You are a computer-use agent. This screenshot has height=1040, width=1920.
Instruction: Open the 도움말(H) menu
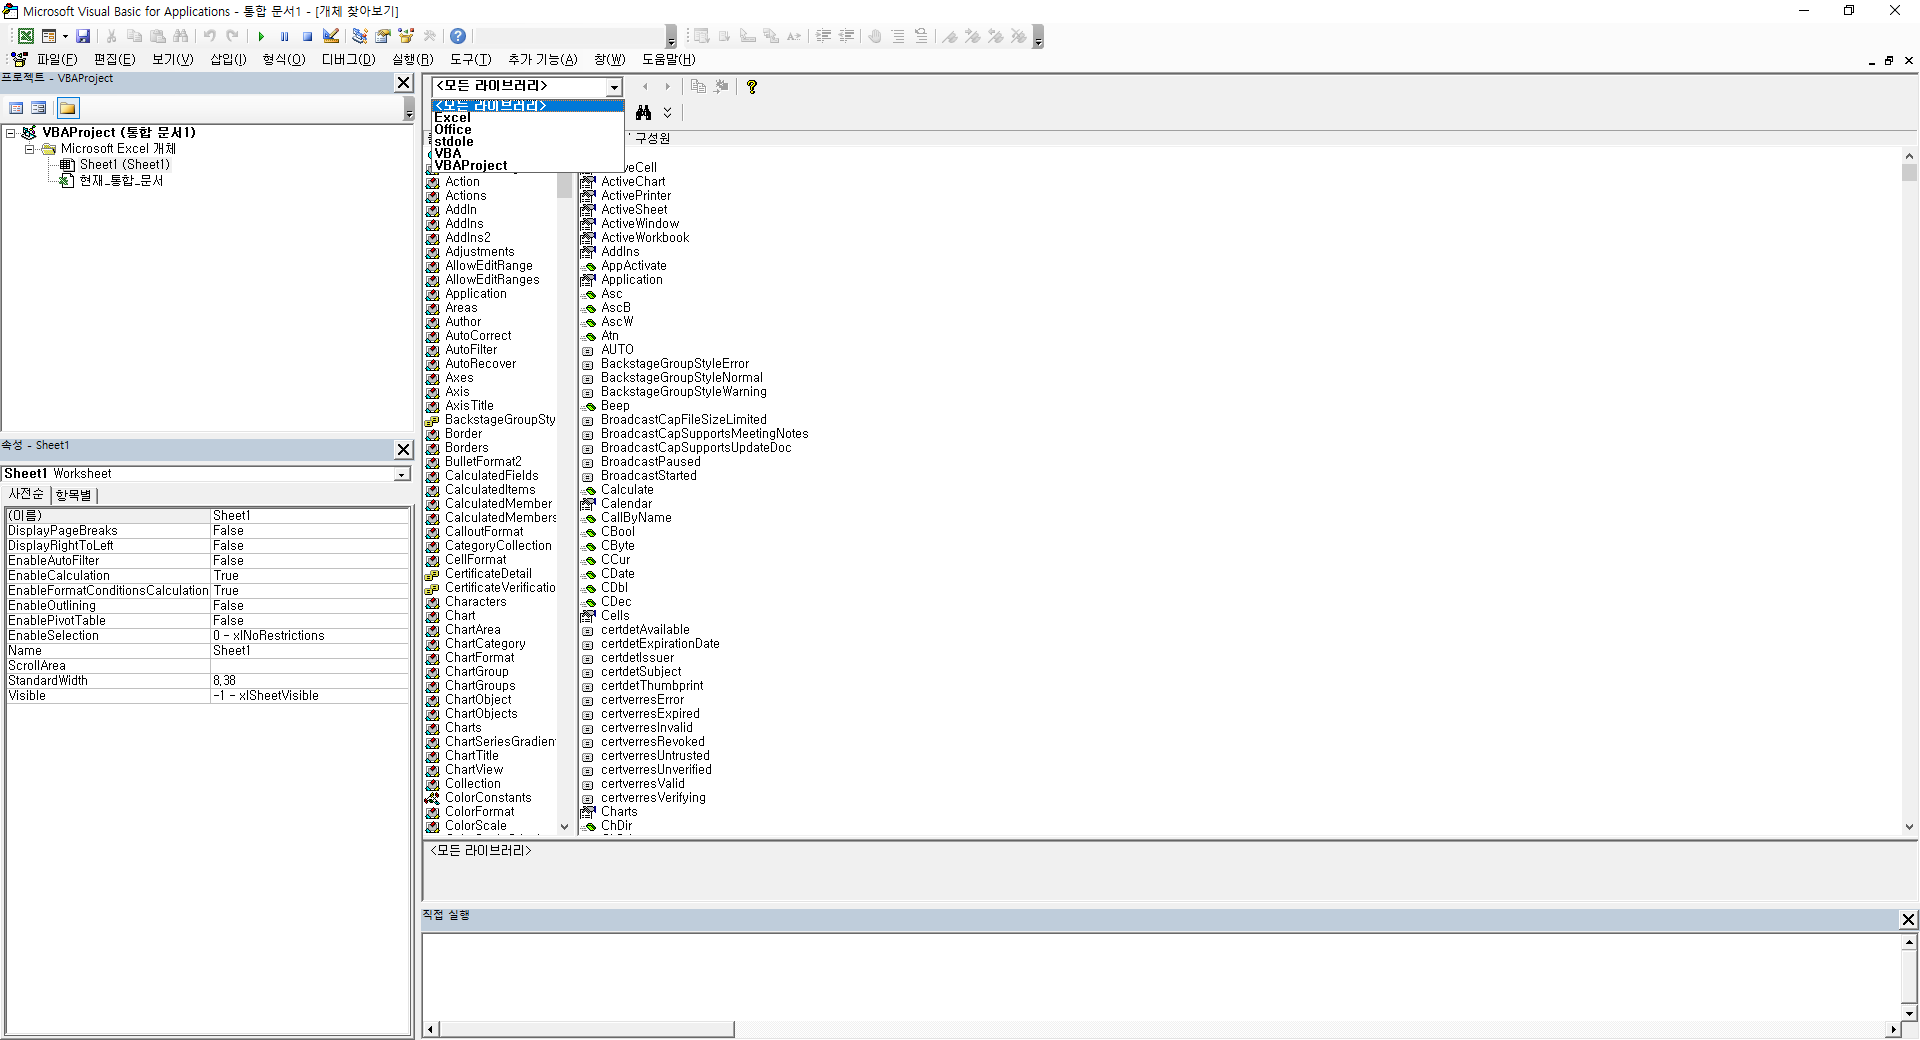coord(668,60)
